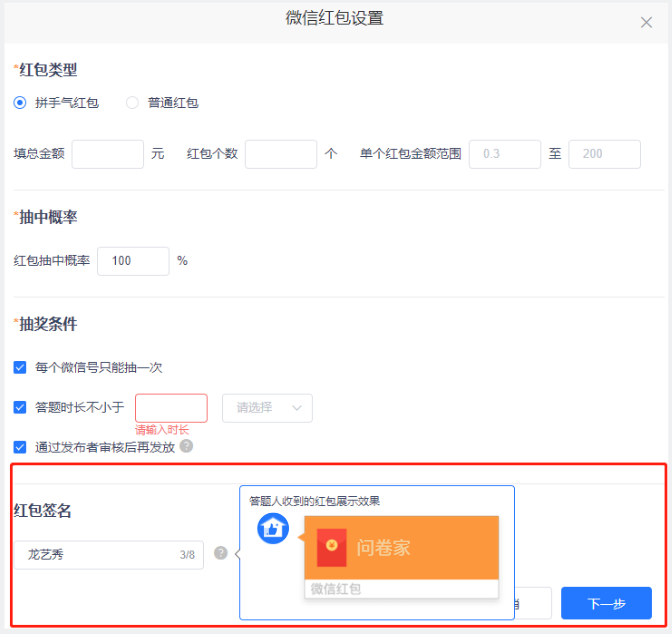
Task: Click the blue thumbs-up avatar icon
Action: tap(273, 529)
